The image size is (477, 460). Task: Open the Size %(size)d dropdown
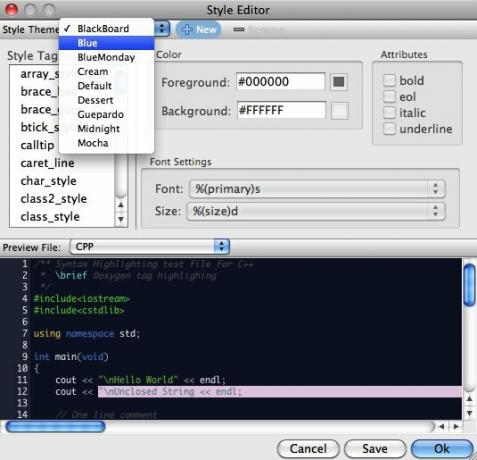point(316,211)
